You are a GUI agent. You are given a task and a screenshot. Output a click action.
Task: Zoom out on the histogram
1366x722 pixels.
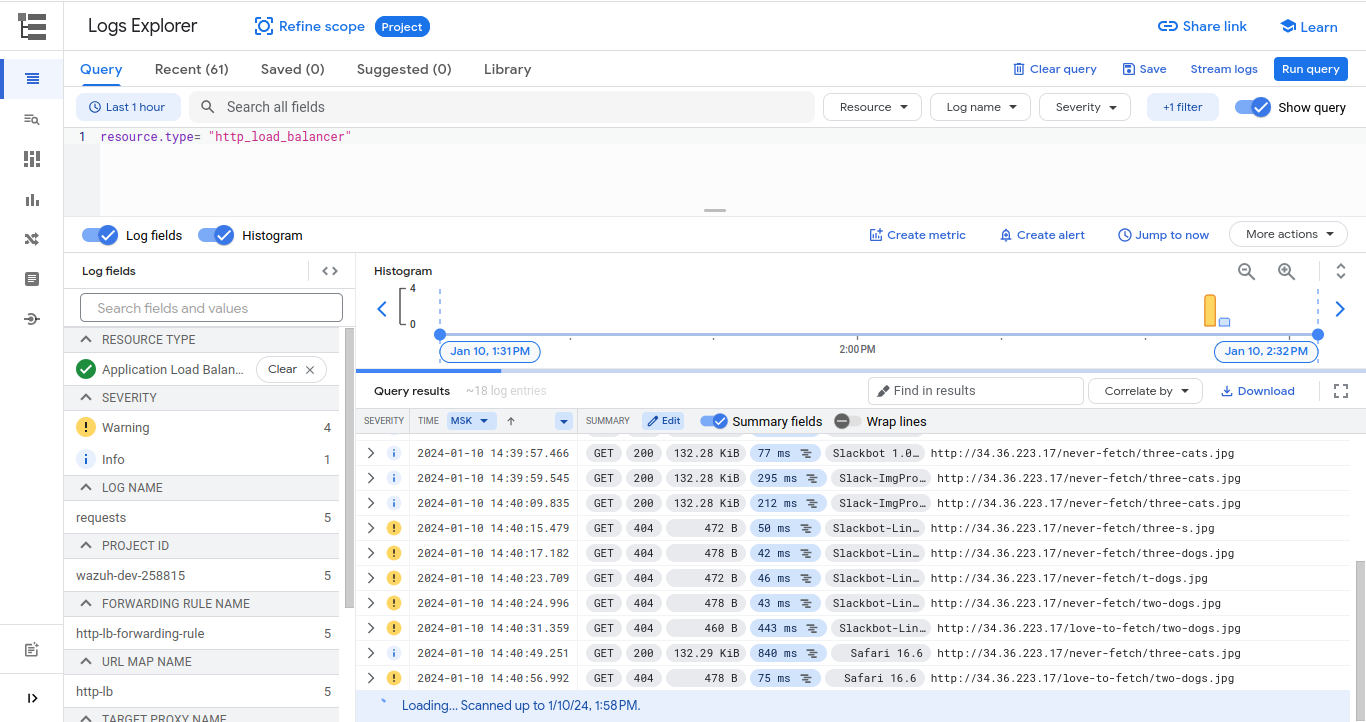(1246, 271)
